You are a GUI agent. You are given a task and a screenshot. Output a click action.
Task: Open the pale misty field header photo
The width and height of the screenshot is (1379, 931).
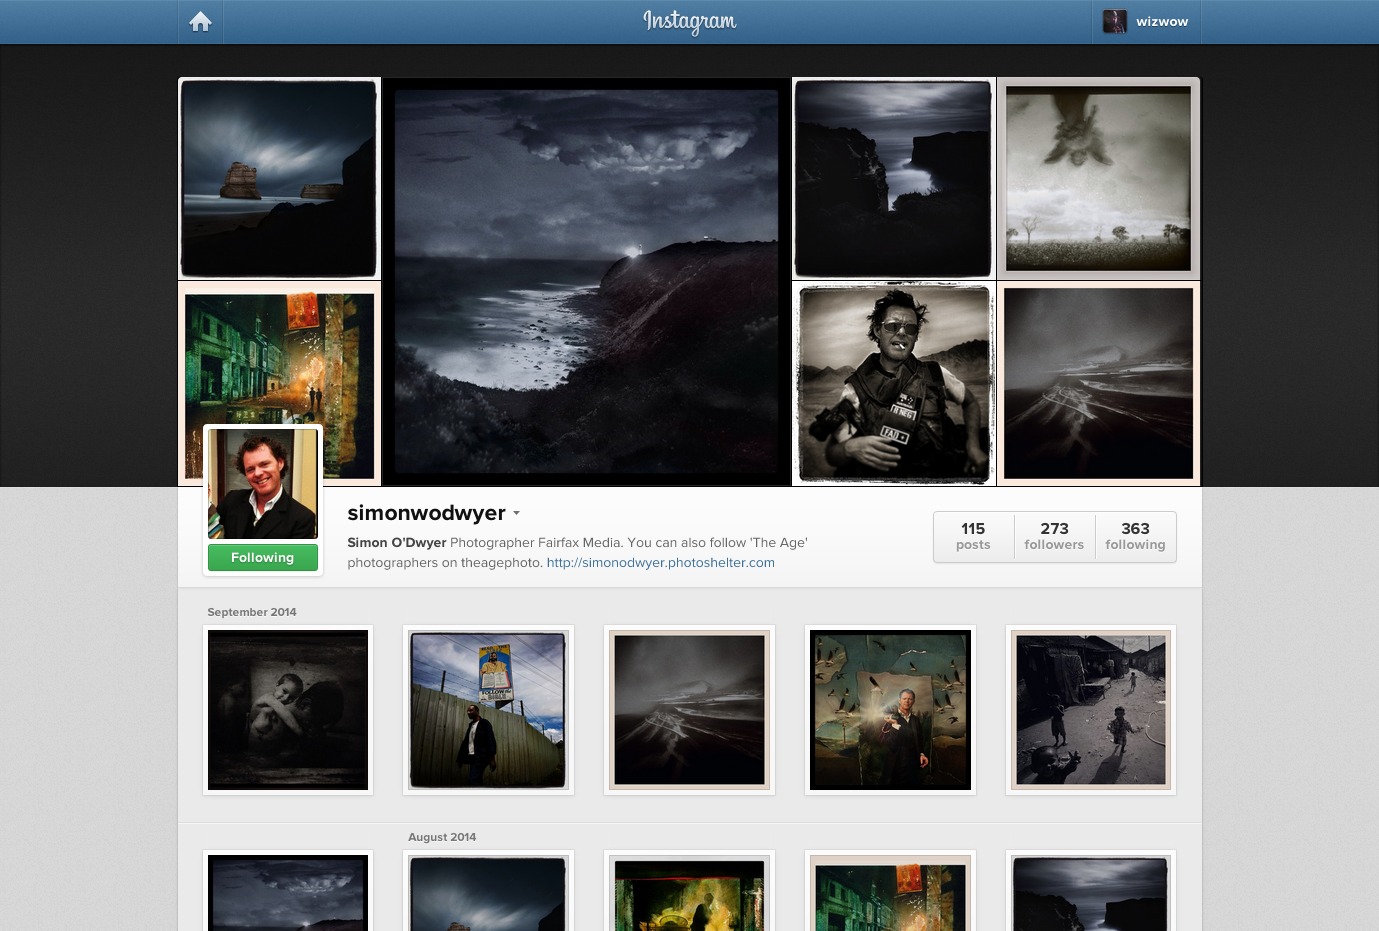coord(1098,179)
